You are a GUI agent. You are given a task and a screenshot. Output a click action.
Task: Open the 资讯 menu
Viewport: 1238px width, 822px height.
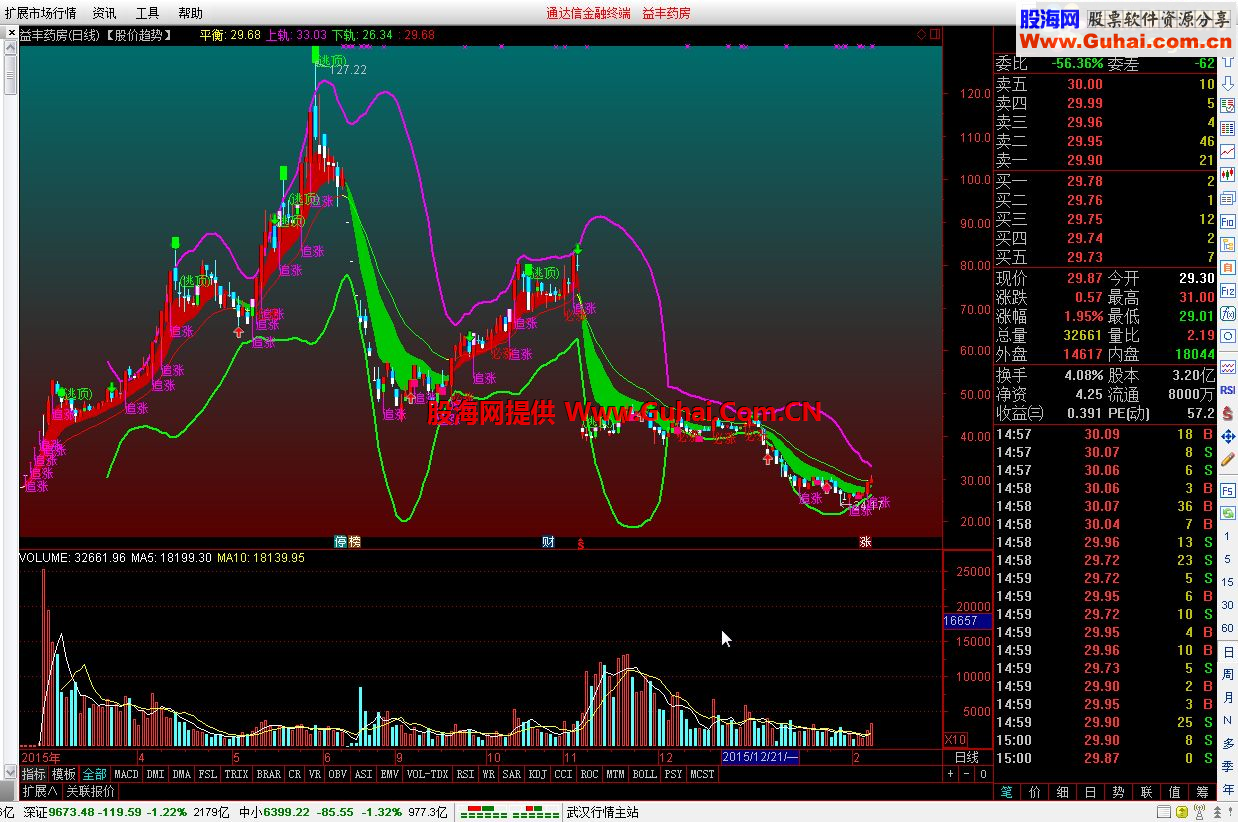pyautogui.click(x=104, y=13)
